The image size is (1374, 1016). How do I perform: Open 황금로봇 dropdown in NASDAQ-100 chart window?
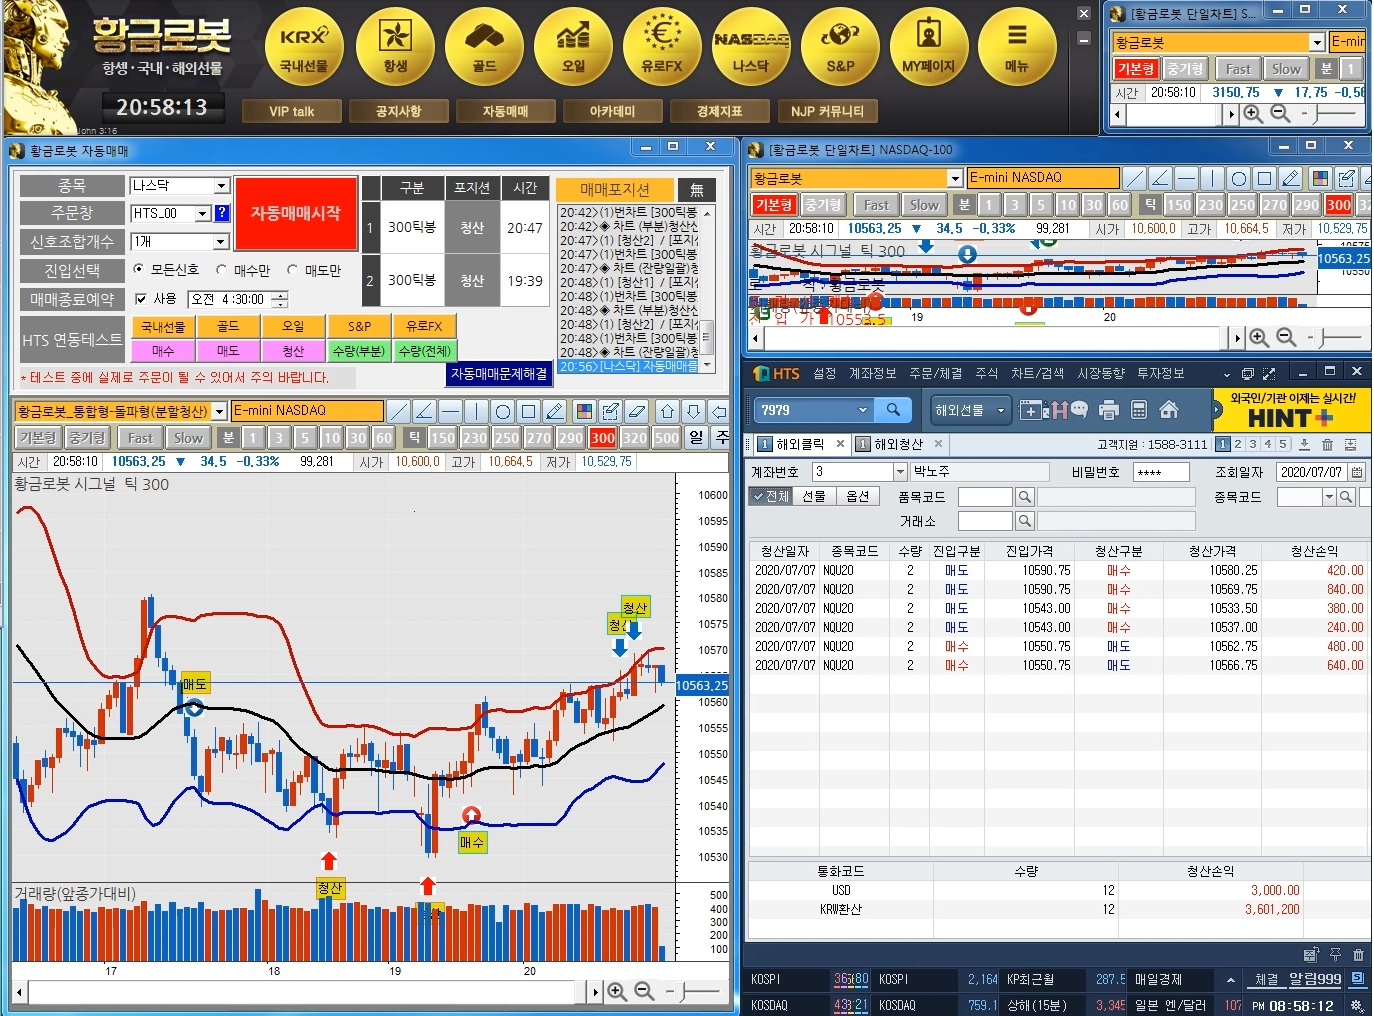955,178
